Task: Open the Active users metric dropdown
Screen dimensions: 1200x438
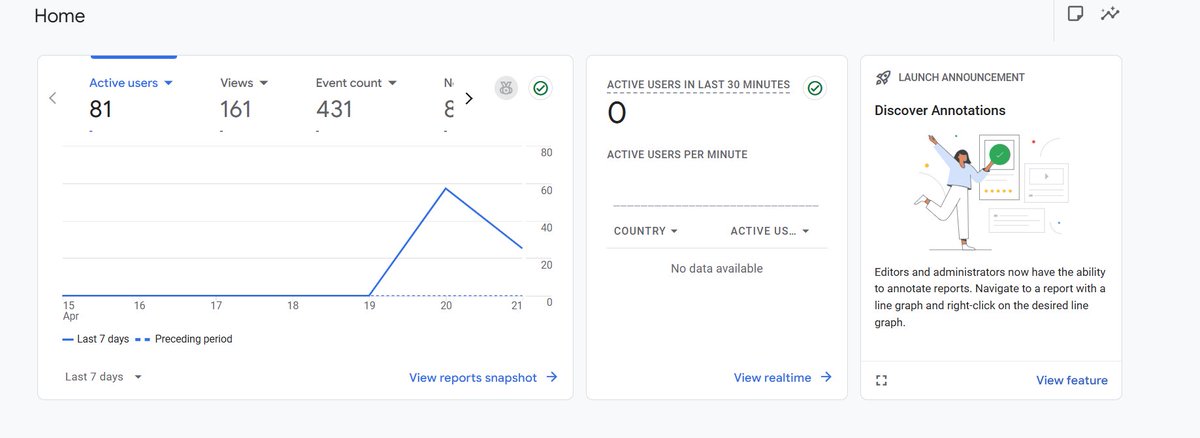Action: pos(132,83)
